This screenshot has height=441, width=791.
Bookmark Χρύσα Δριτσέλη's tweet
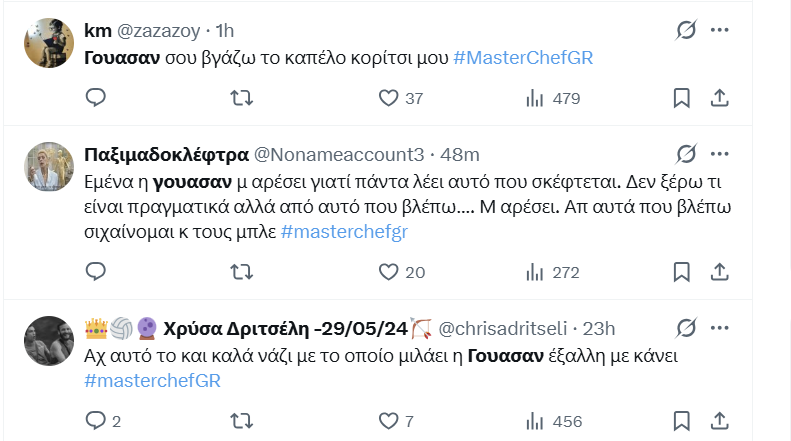tap(681, 421)
